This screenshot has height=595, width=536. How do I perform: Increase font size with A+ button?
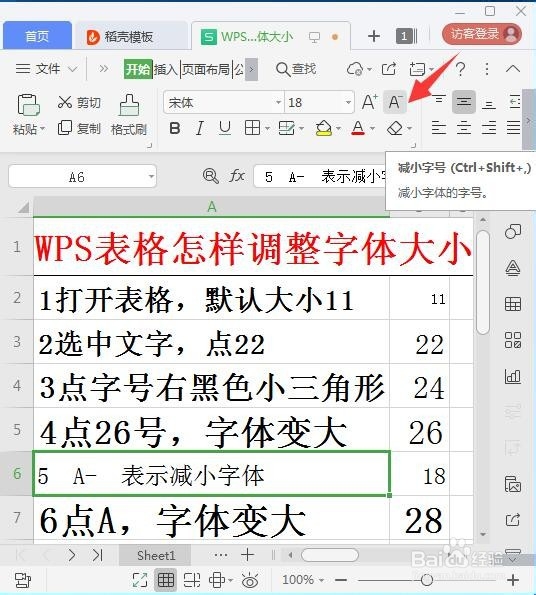(369, 102)
